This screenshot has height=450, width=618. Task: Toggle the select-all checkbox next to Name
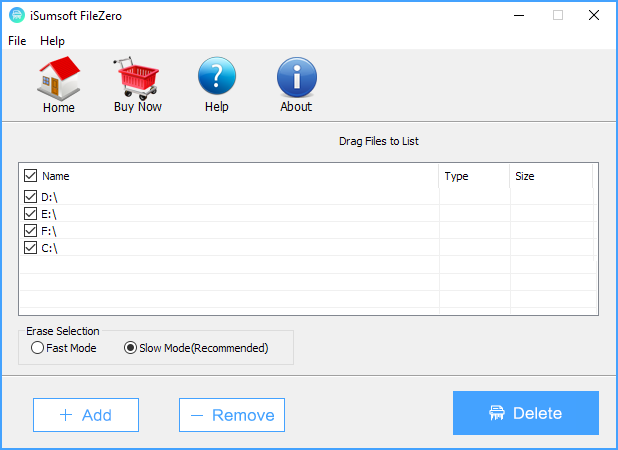[30, 176]
